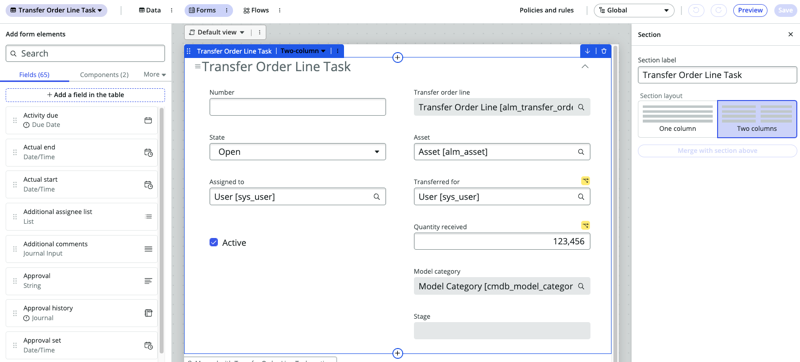This screenshot has width=800, height=362.
Task: Add a section below with plus icon
Action: 398,353
